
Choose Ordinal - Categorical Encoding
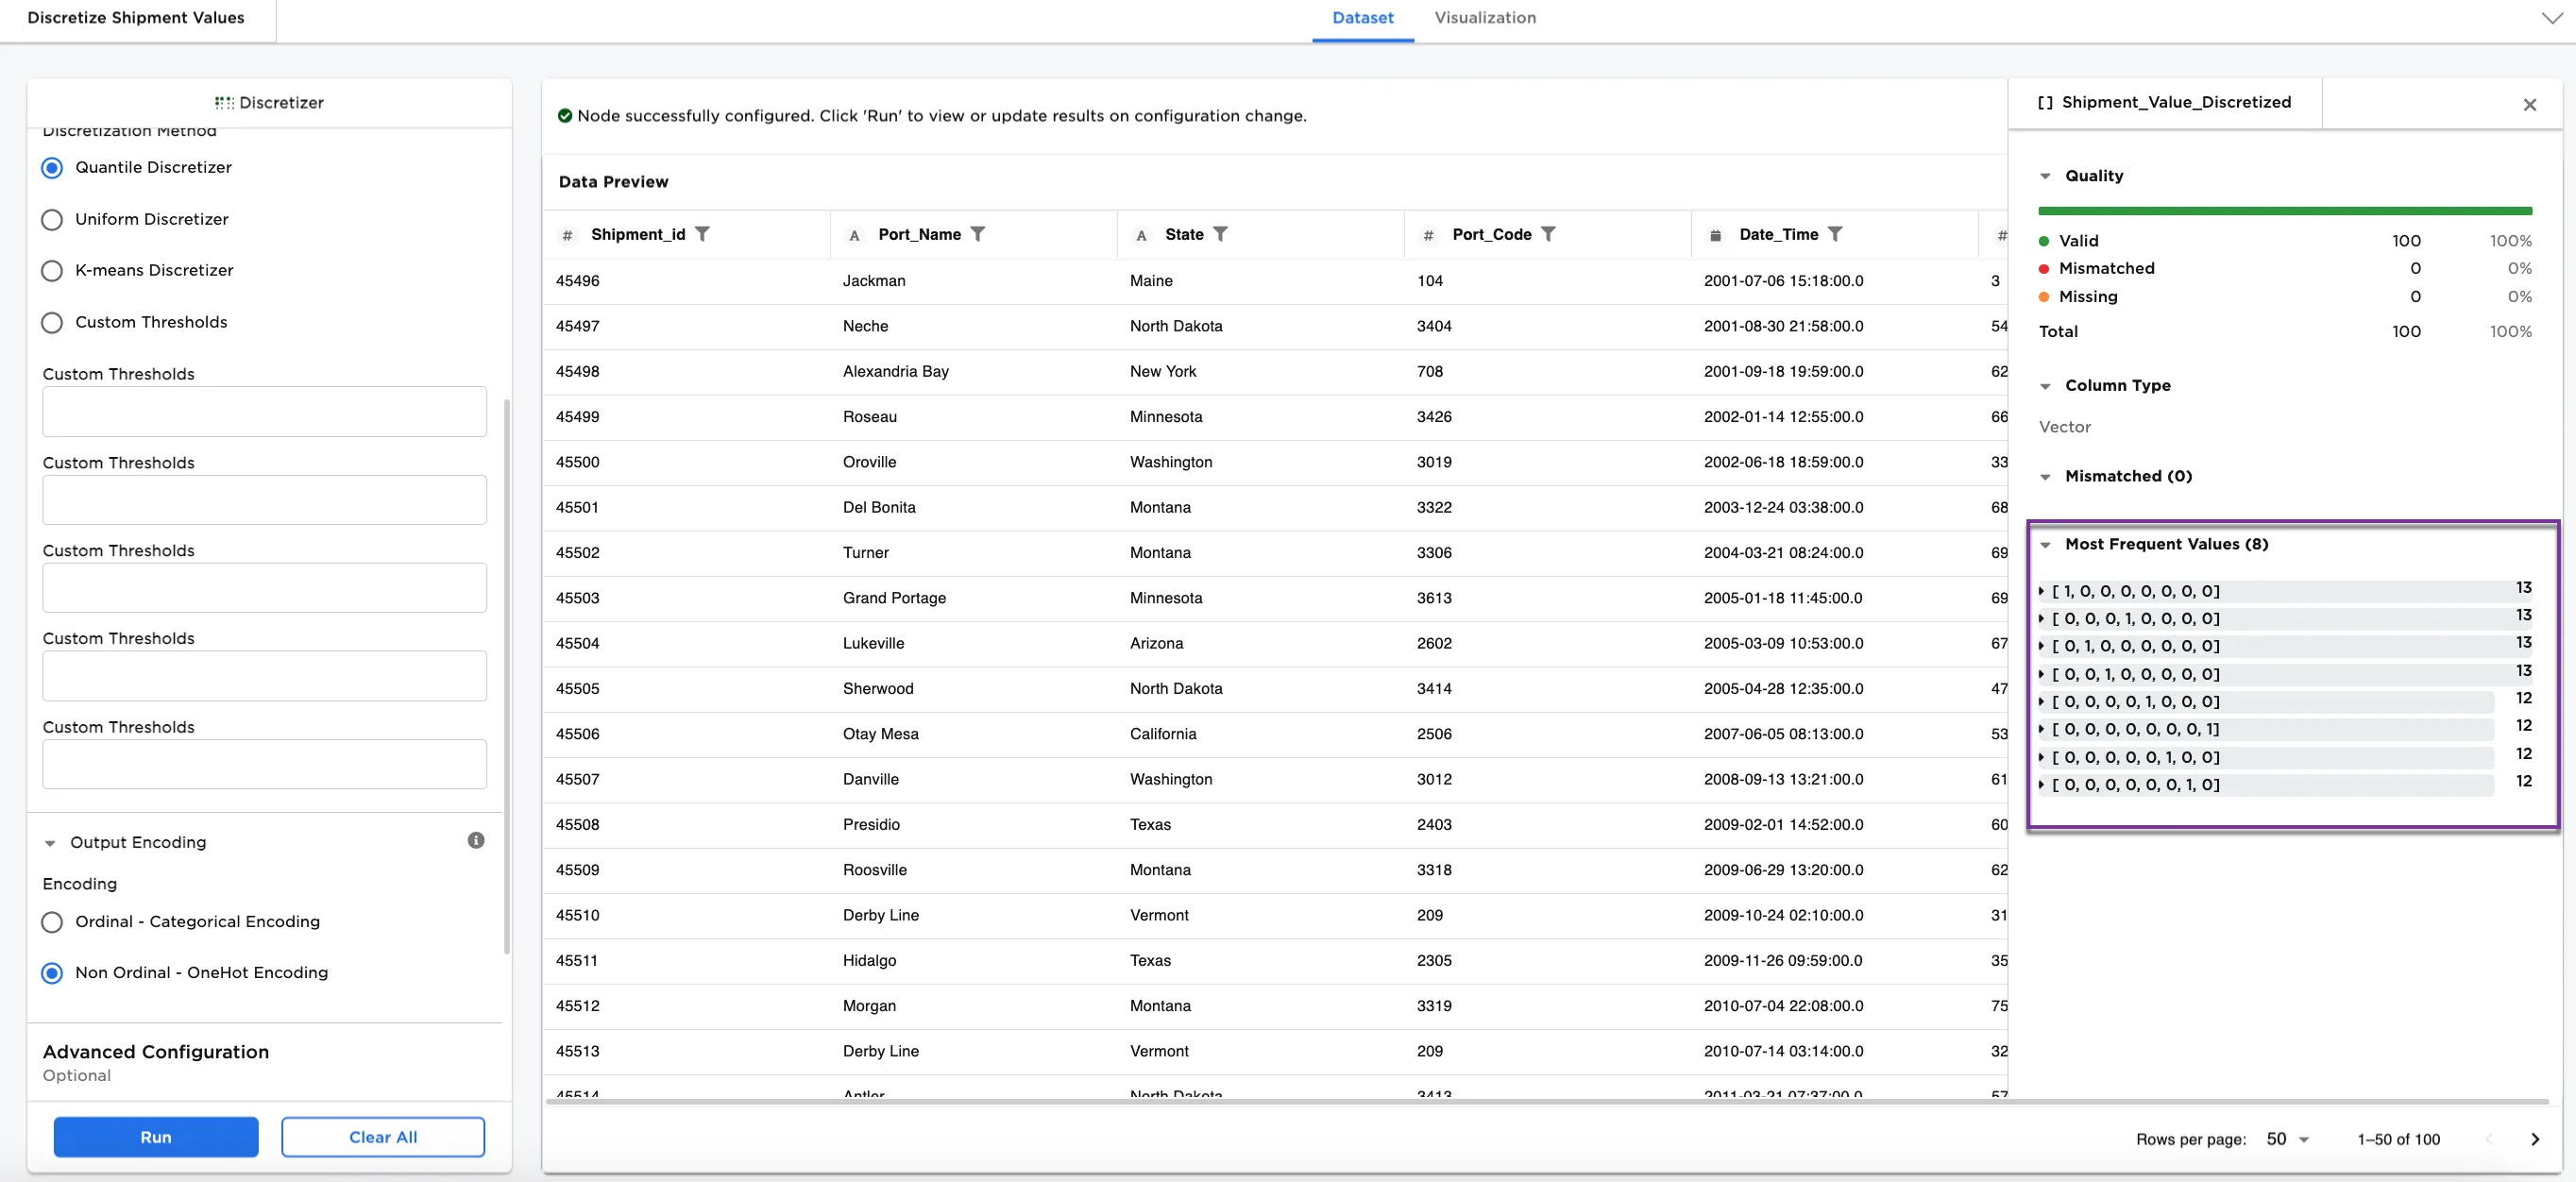click(52, 922)
